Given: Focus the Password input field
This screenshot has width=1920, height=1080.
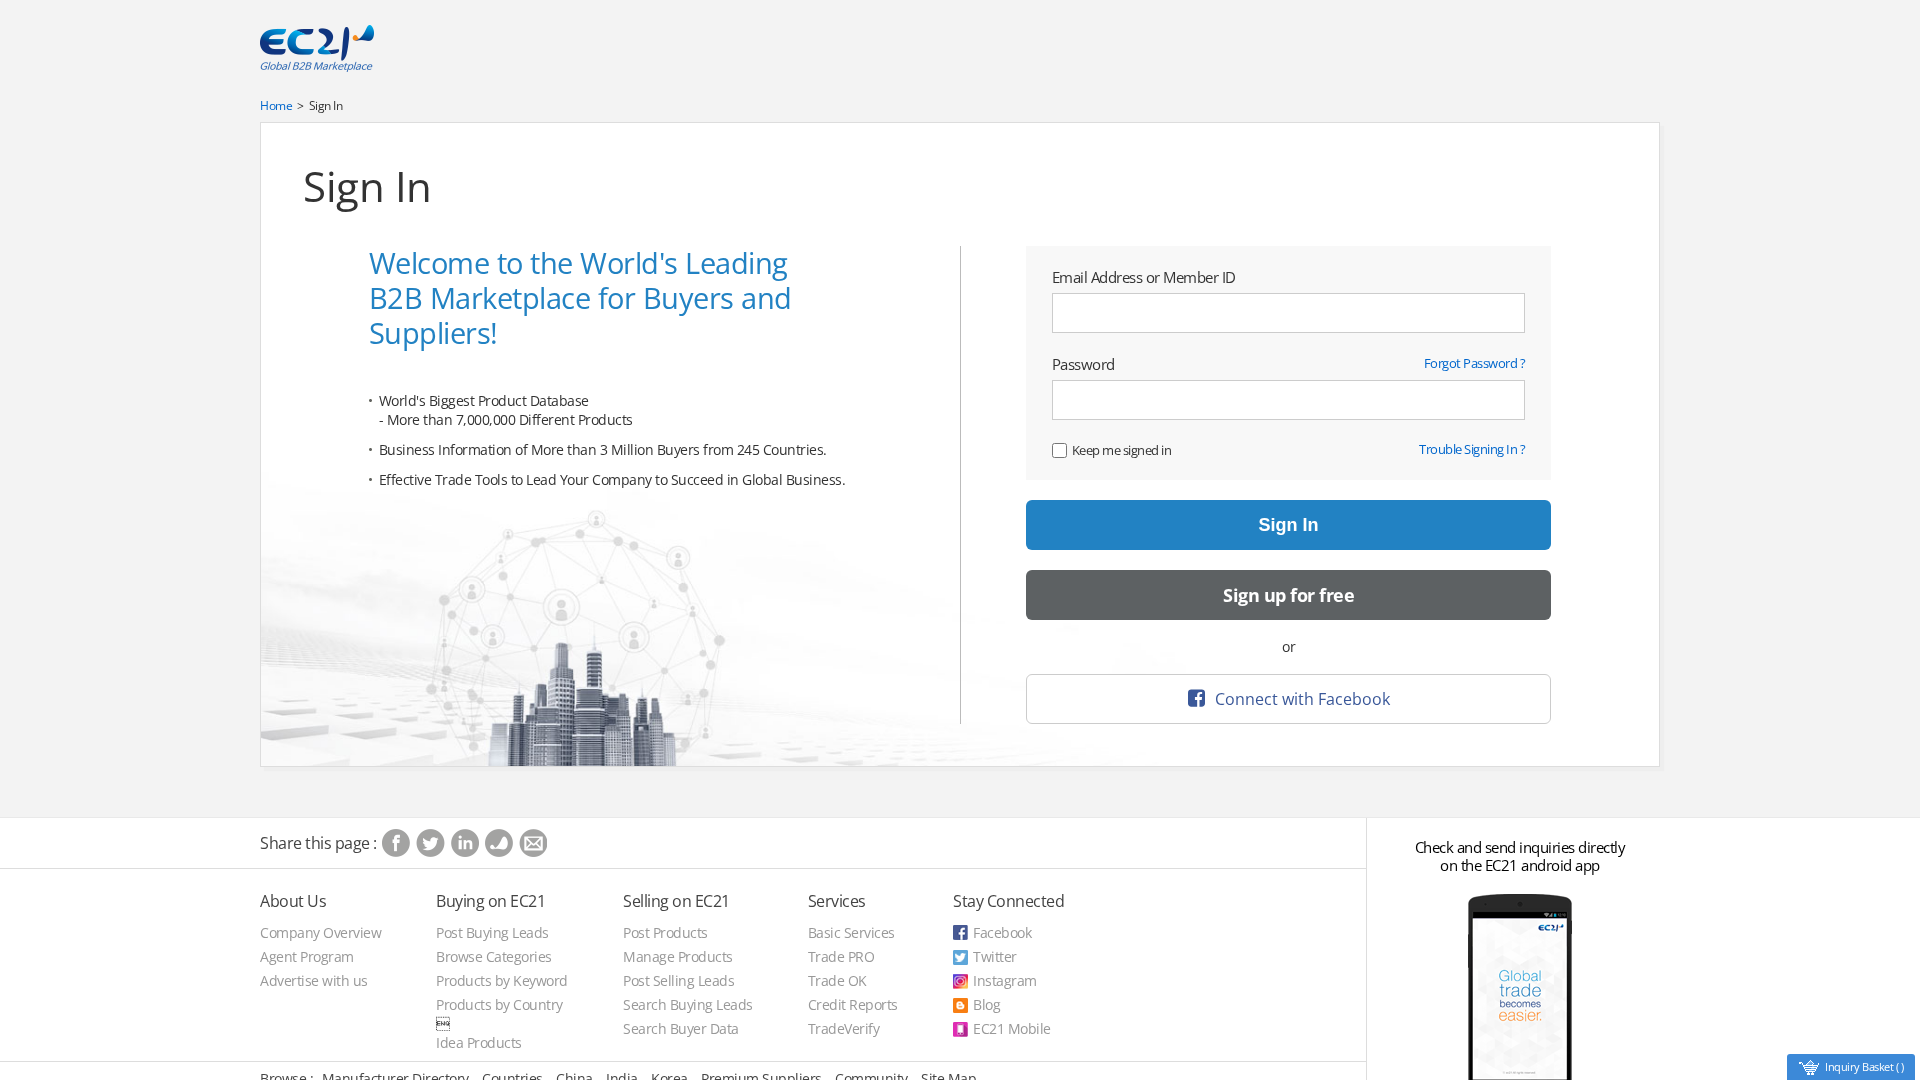Looking at the screenshot, I should coord(1288,400).
